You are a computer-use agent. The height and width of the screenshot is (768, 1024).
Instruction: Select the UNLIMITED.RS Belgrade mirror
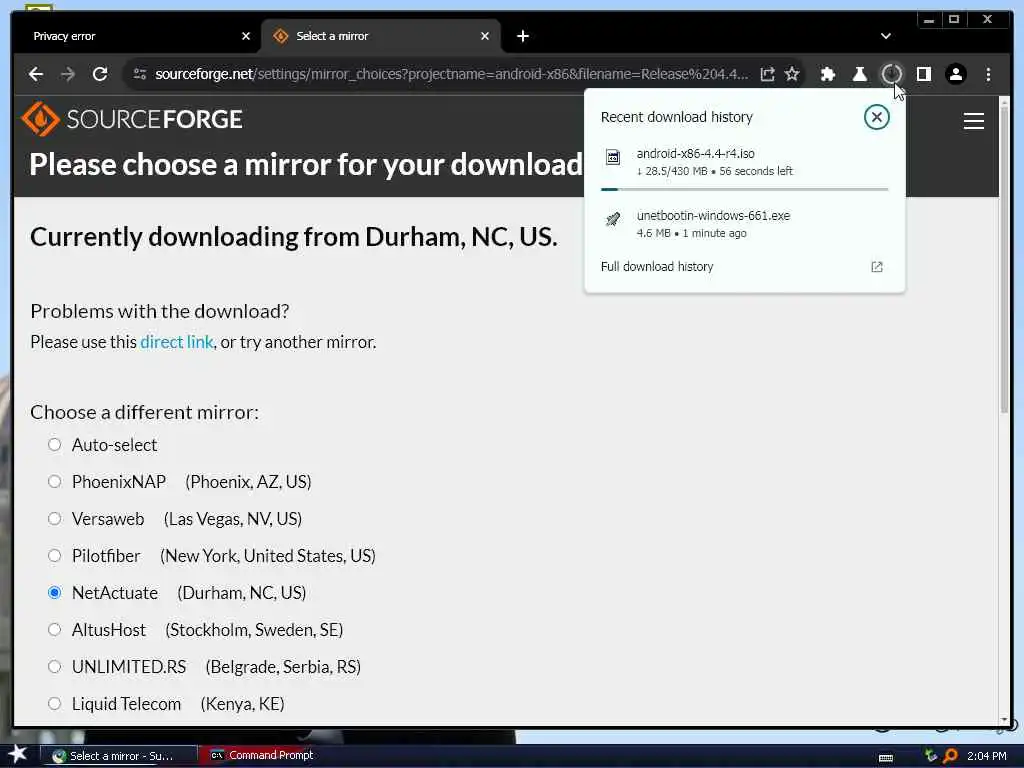[x=55, y=667]
